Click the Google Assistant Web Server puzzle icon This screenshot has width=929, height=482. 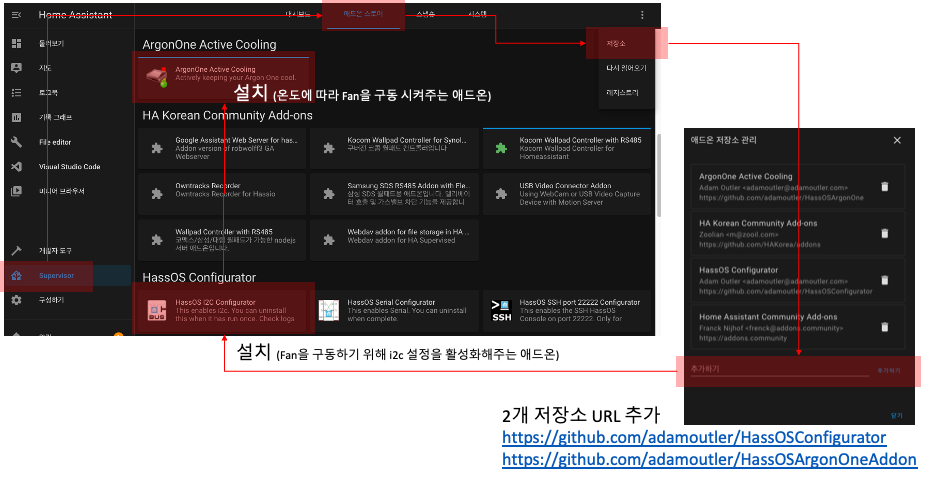[x=156, y=148]
